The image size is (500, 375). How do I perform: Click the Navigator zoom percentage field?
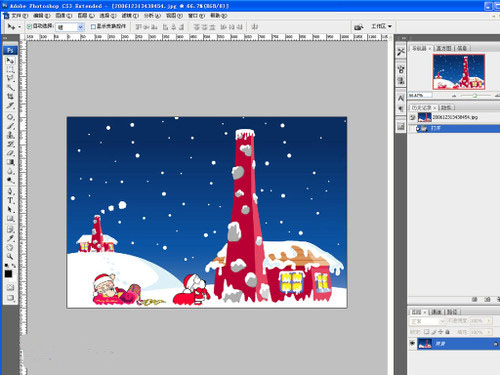[420, 96]
